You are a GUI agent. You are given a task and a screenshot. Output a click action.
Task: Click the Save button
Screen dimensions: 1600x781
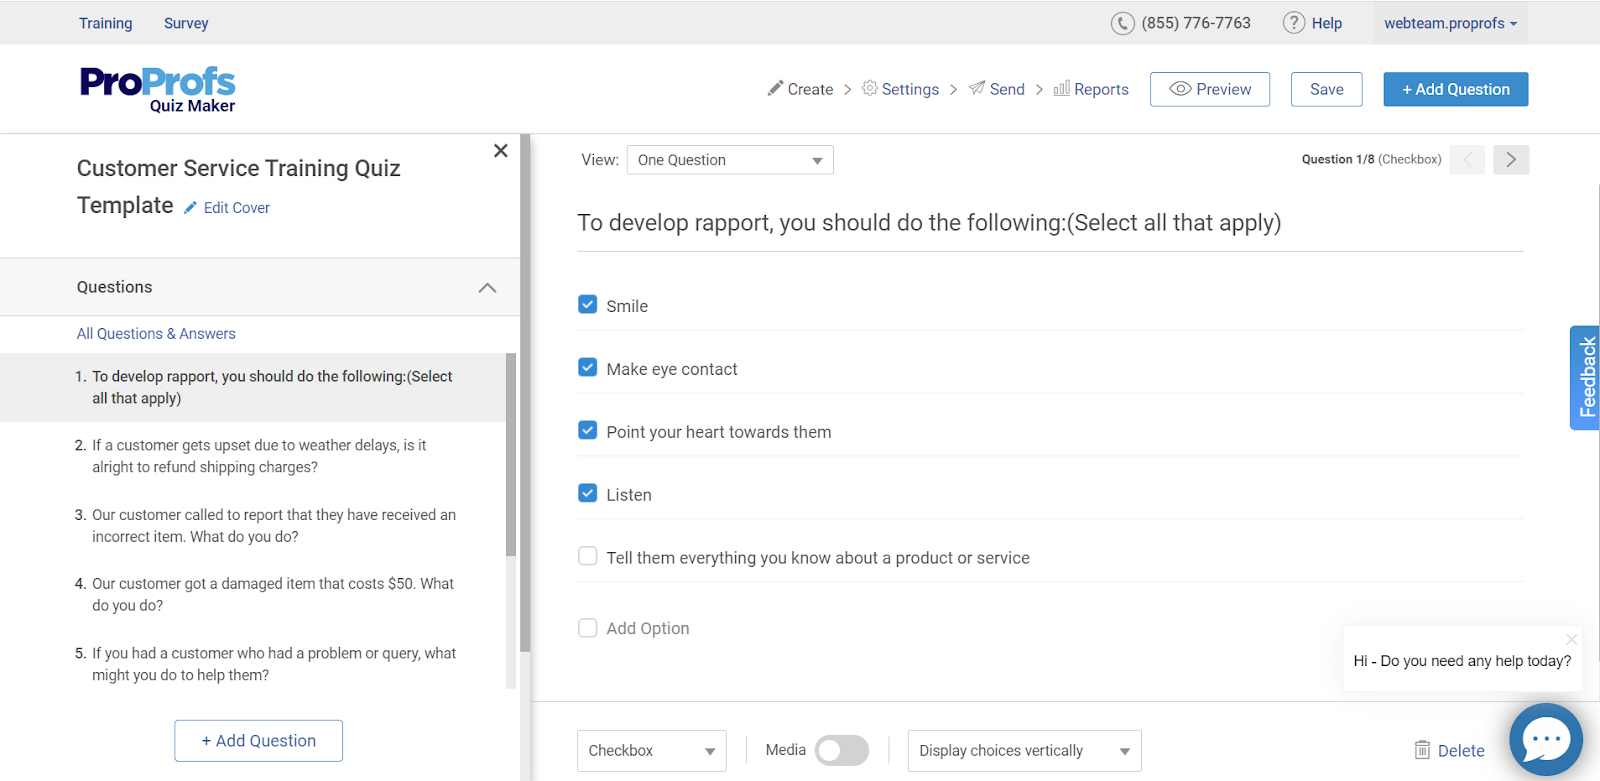(1327, 89)
